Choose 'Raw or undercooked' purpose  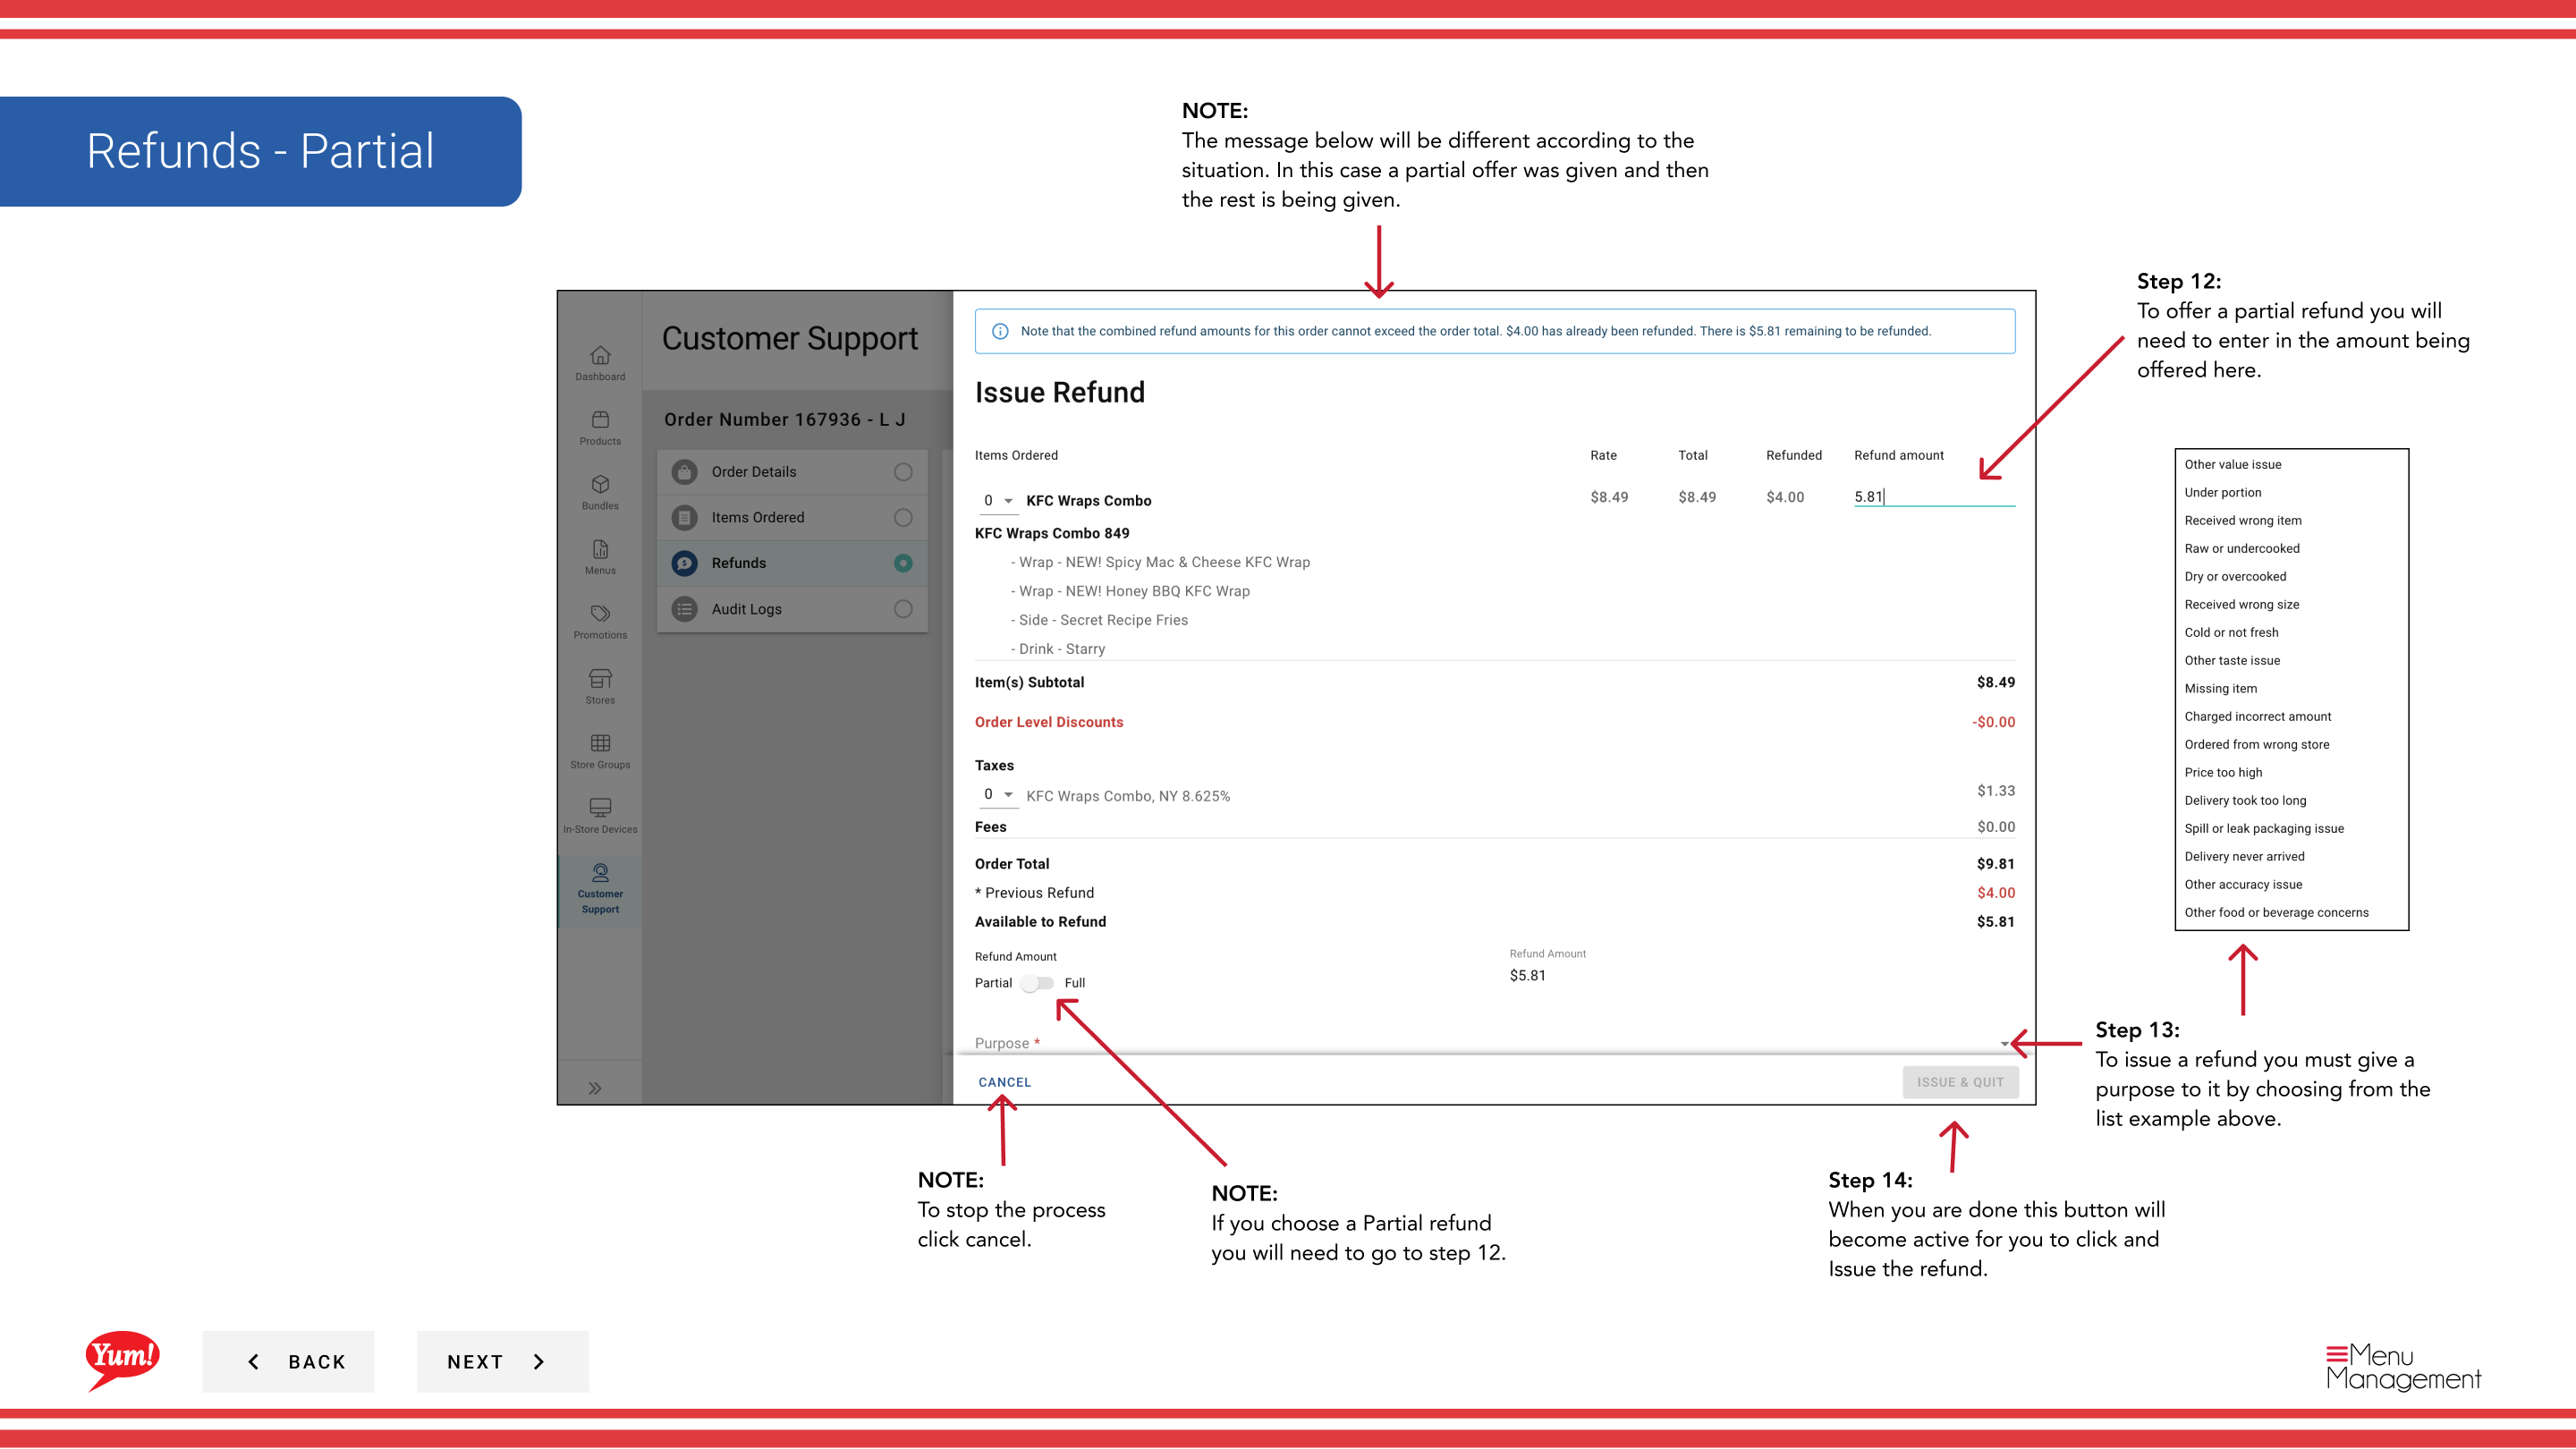2242,548
